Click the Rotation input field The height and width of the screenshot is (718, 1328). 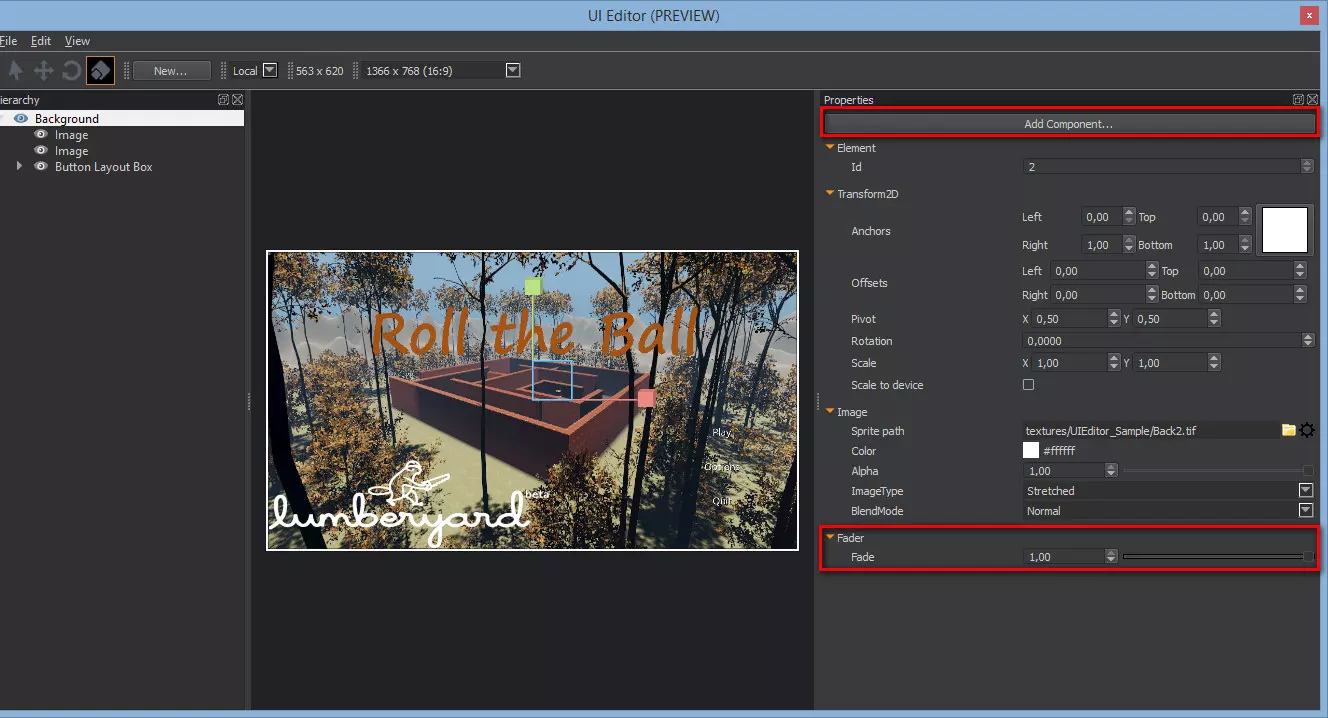[1161, 341]
